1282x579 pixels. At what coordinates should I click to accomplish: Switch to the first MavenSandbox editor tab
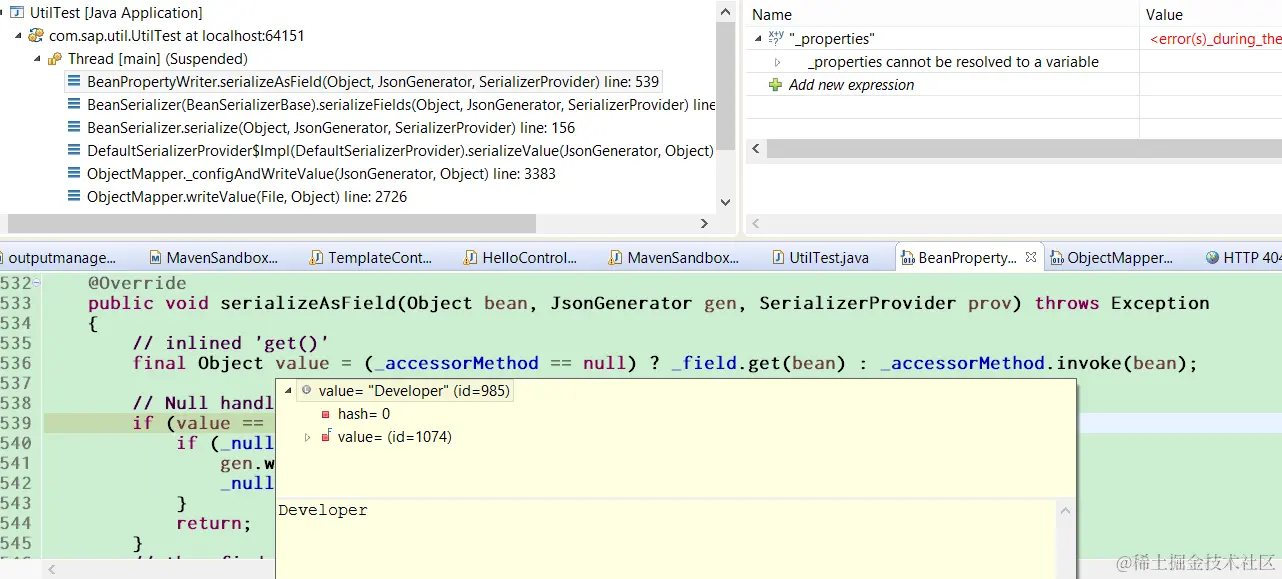pos(213,258)
